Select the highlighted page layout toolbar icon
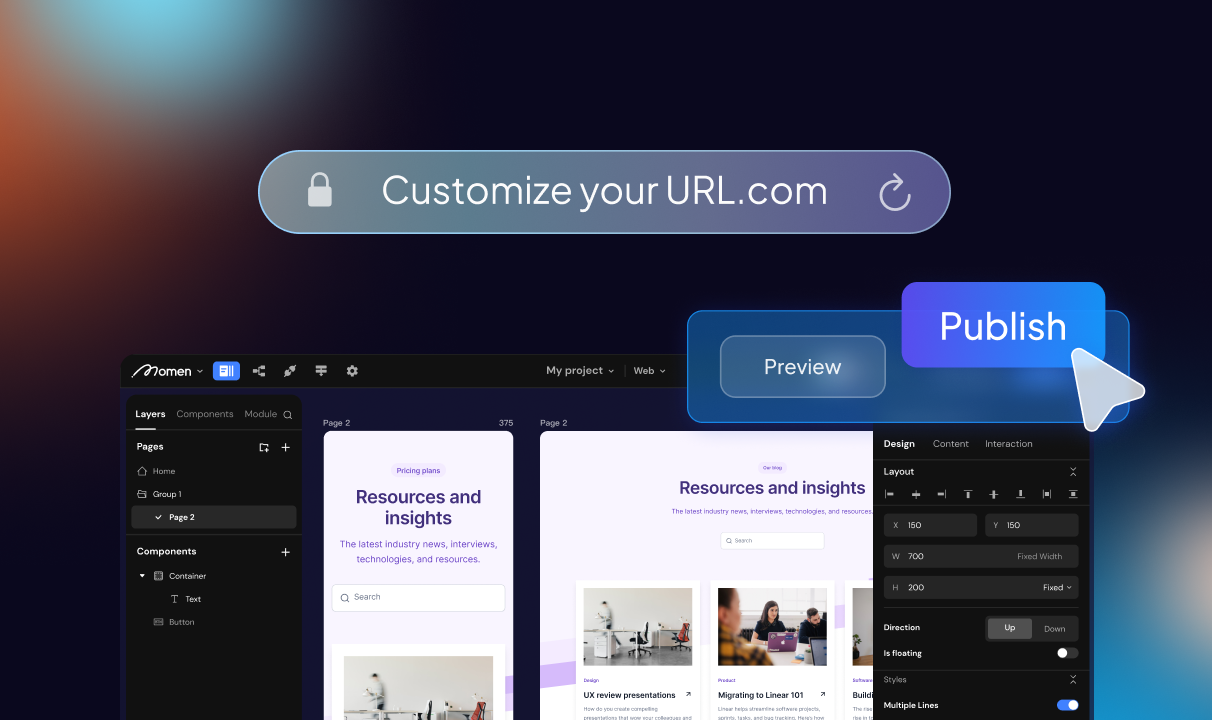 226,371
